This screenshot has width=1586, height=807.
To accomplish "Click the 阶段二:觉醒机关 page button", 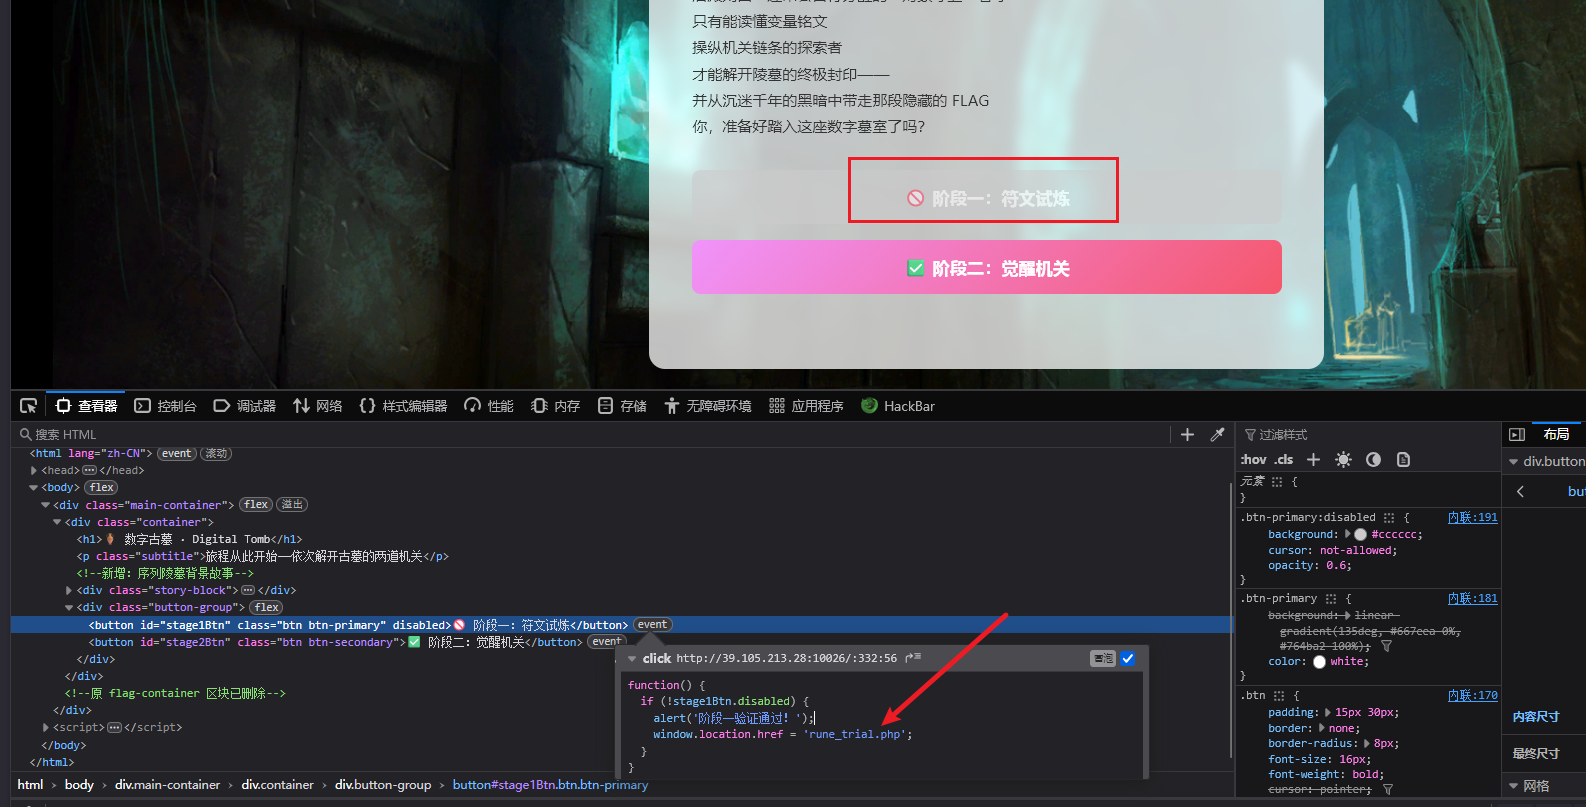I will (x=986, y=267).
